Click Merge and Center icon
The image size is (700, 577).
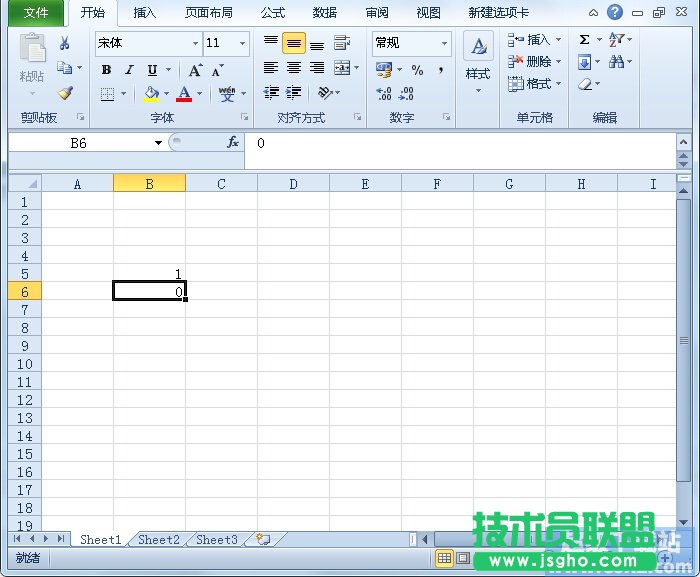[x=342, y=67]
